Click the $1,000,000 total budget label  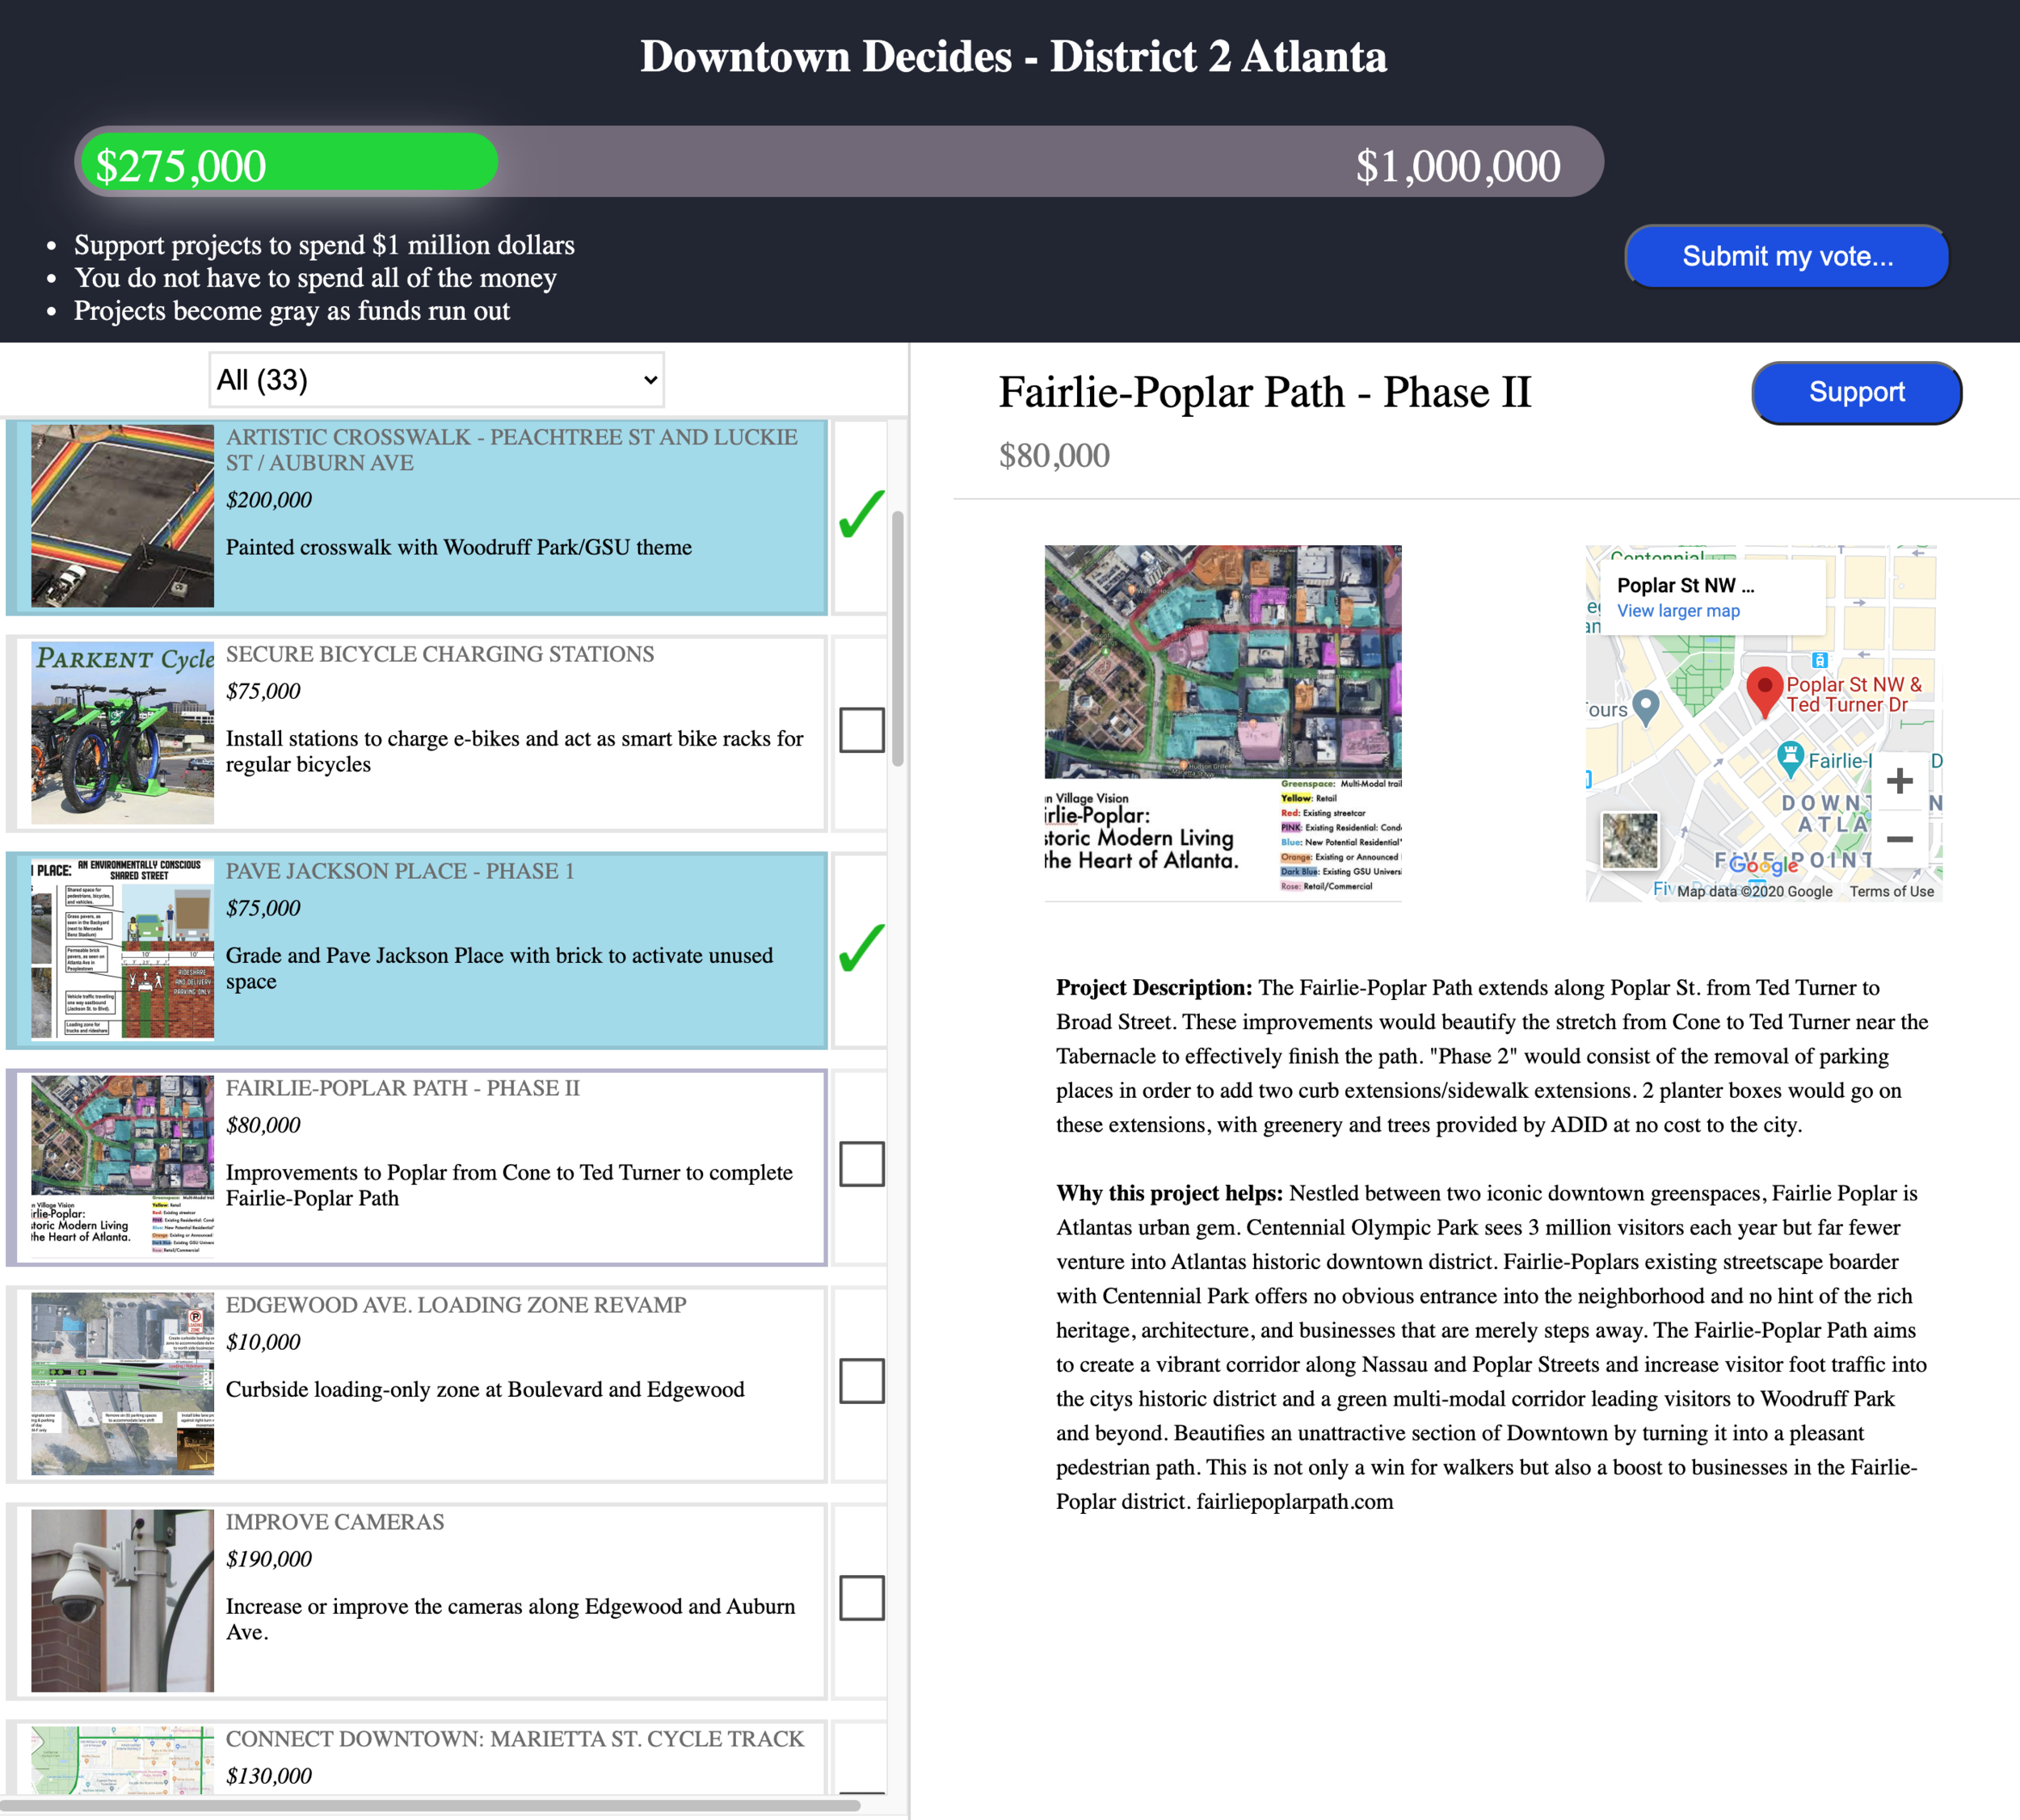pyautogui.click(x=1458, y=166)
